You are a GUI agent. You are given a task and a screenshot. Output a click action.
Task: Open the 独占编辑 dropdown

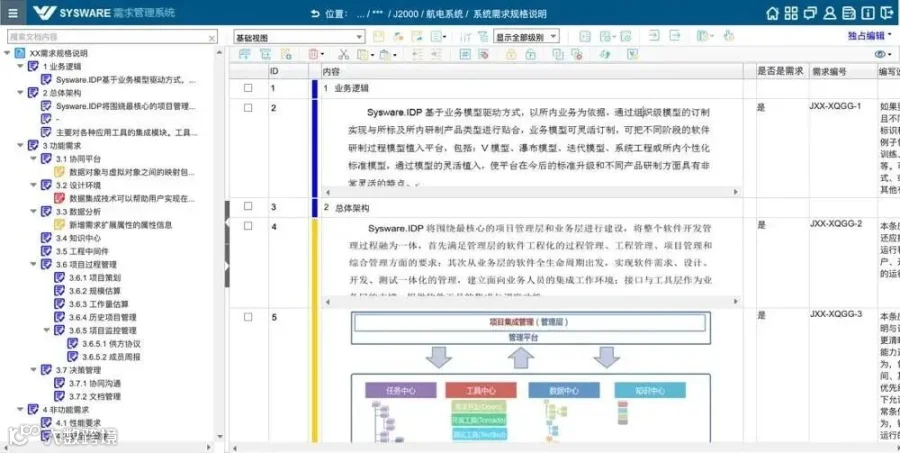(870, 36)
